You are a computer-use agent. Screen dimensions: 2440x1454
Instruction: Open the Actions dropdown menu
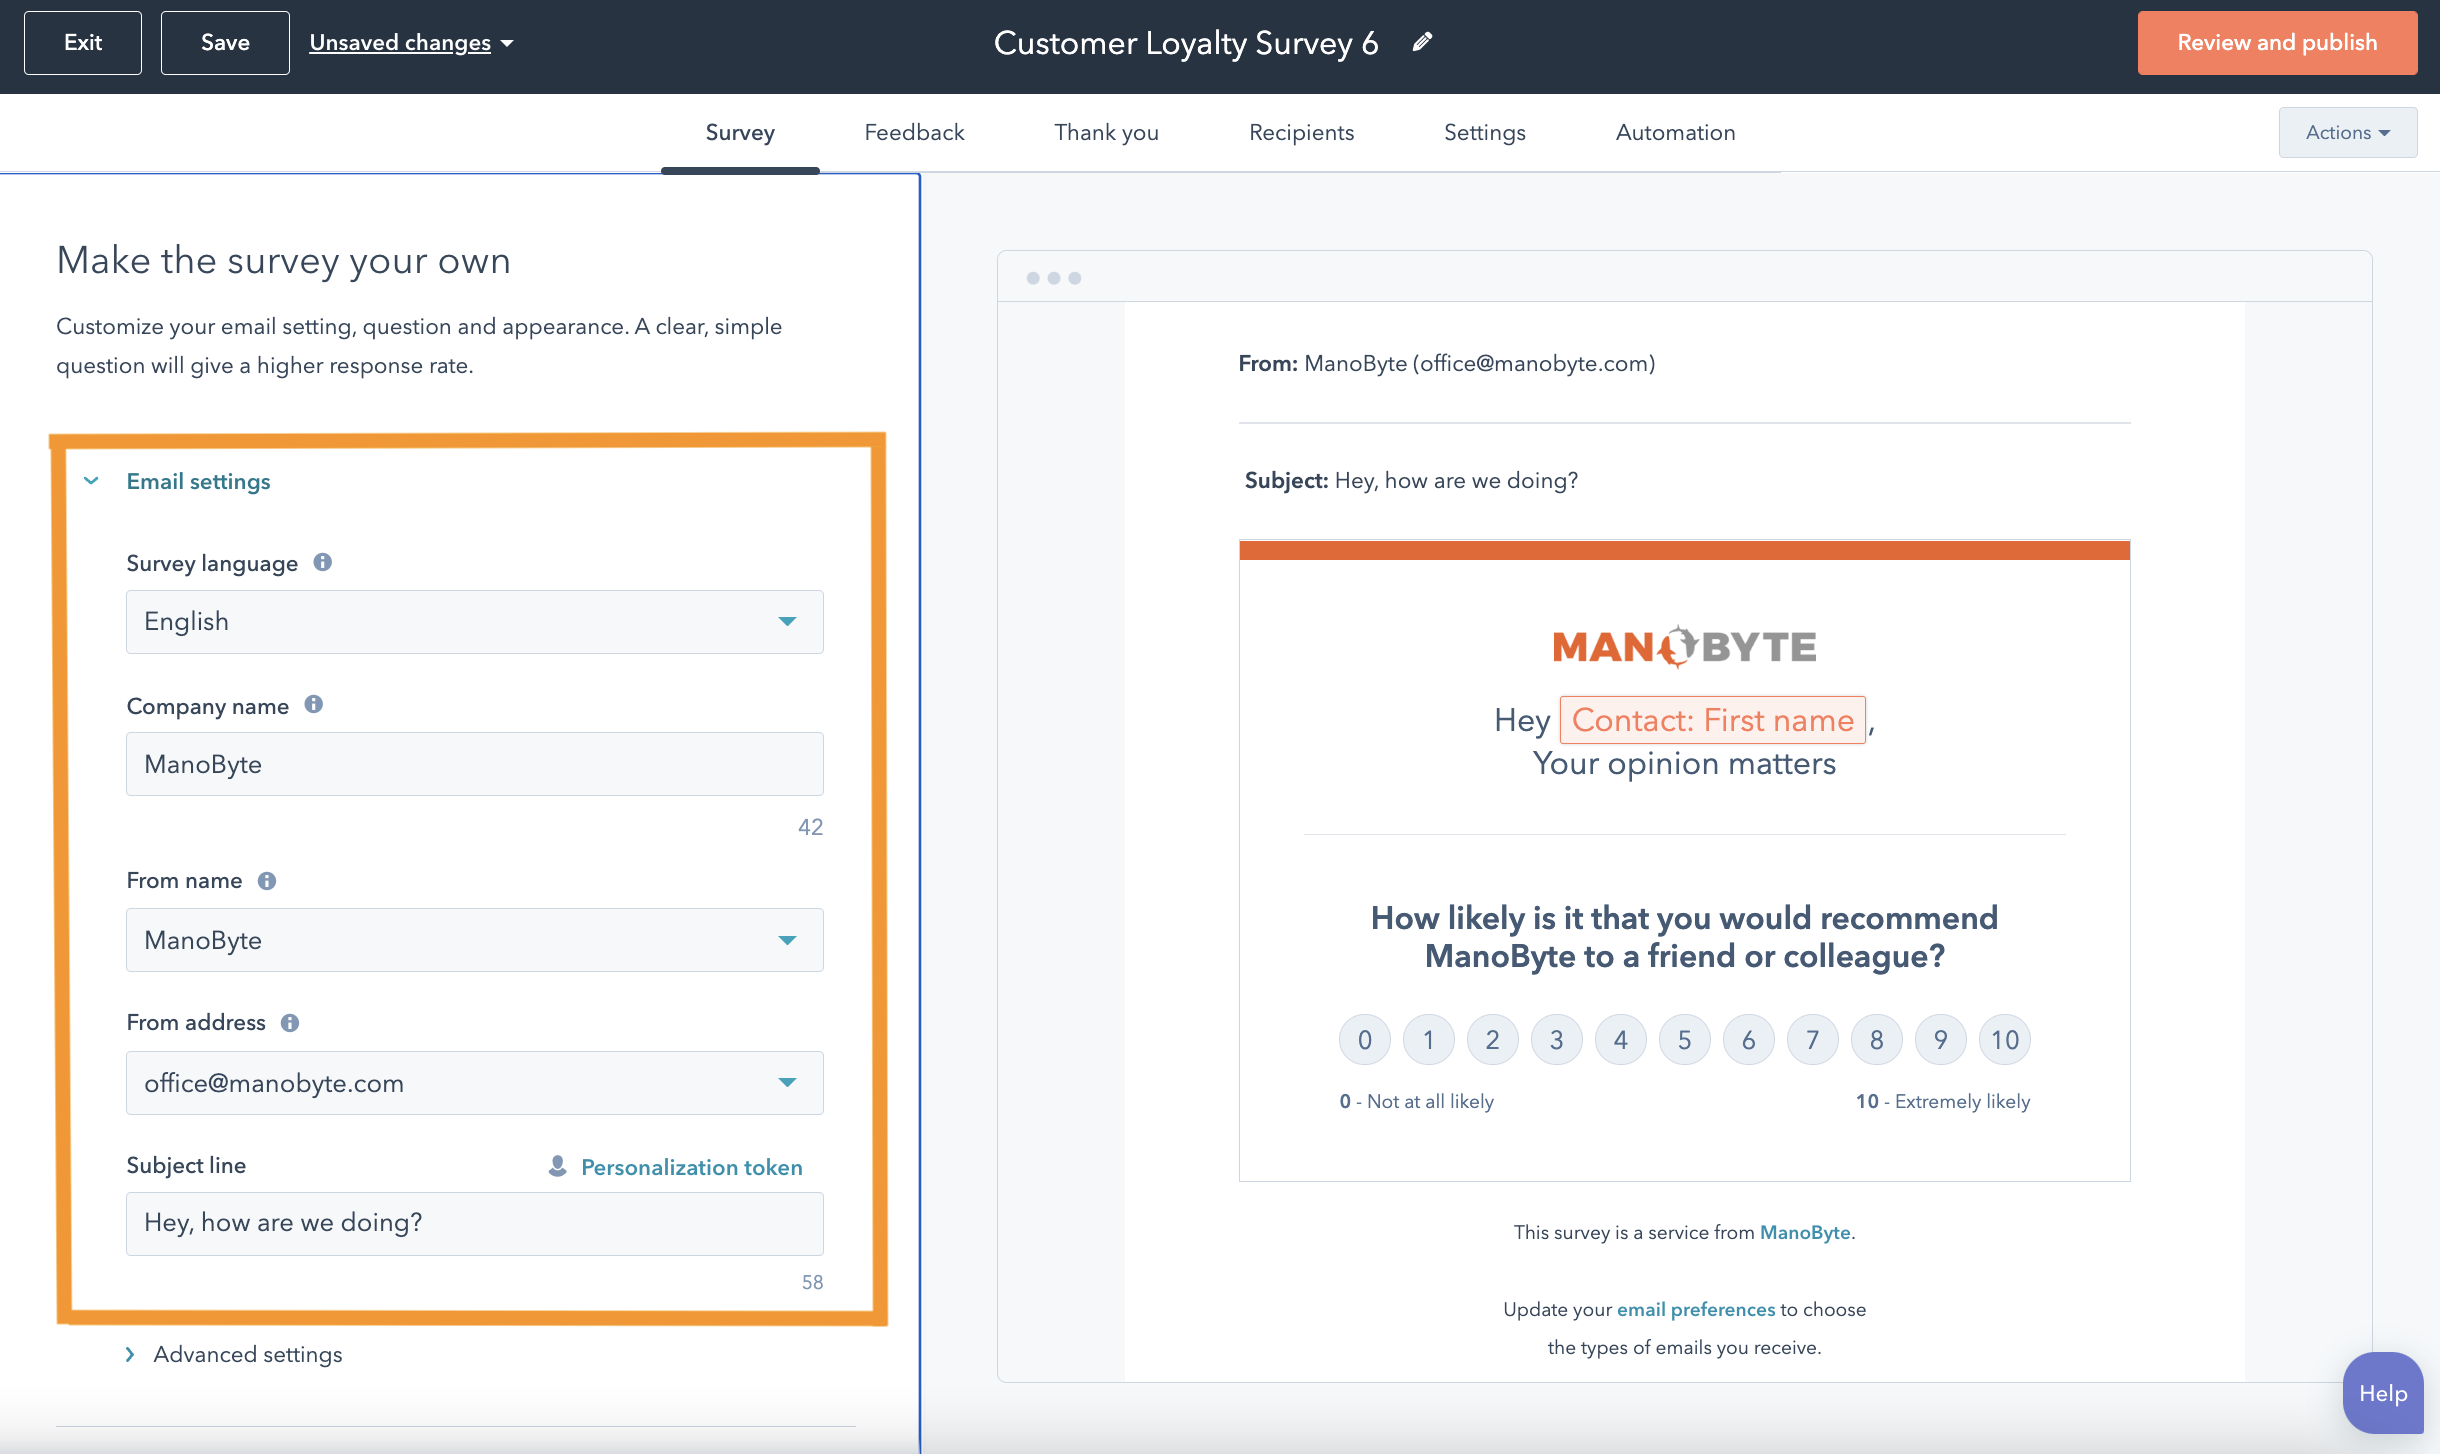click(x=2347, y=132)
